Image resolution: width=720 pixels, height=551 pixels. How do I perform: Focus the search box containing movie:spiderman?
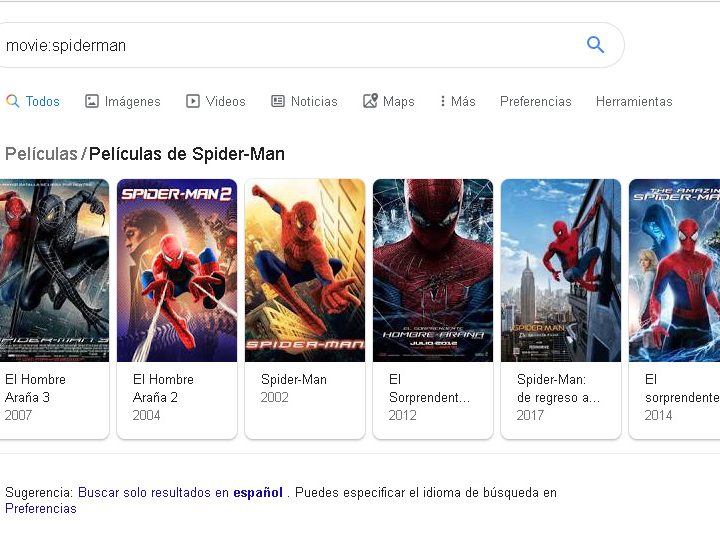point(290,45)
